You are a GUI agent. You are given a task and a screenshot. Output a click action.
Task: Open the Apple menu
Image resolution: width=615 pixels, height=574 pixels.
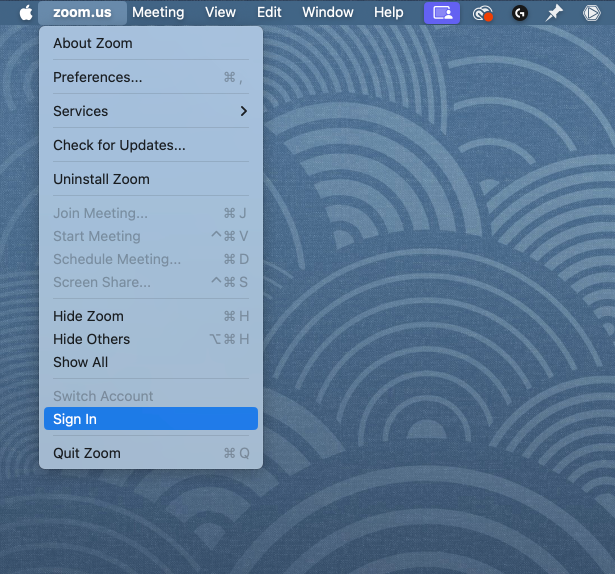pyautogui.click(x=26, y=13)
